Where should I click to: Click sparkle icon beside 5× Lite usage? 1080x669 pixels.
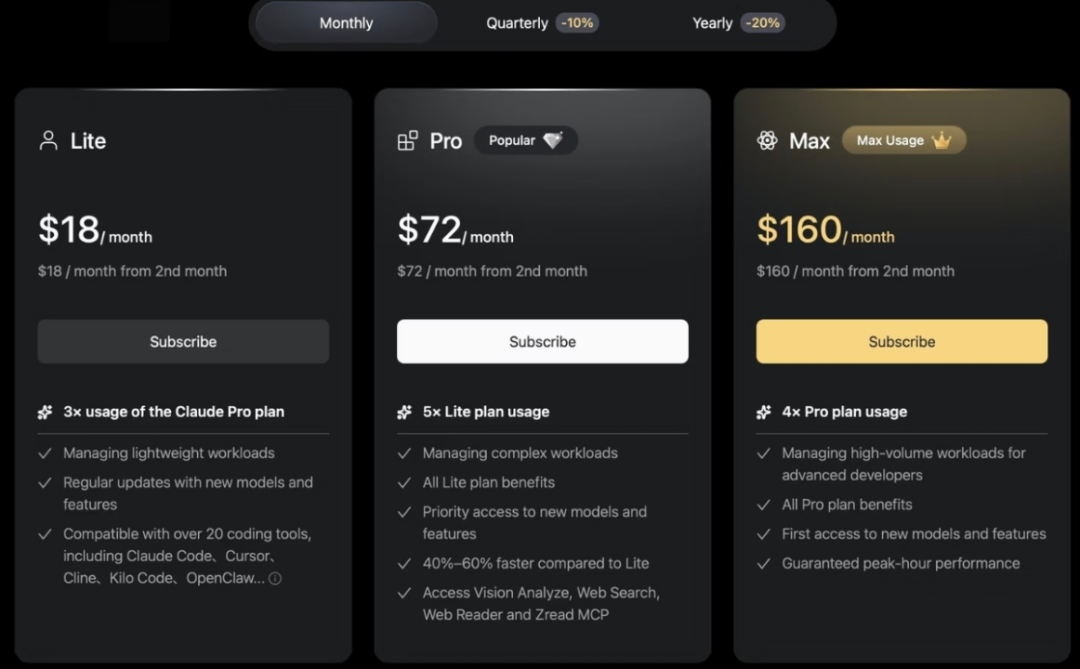404,412
